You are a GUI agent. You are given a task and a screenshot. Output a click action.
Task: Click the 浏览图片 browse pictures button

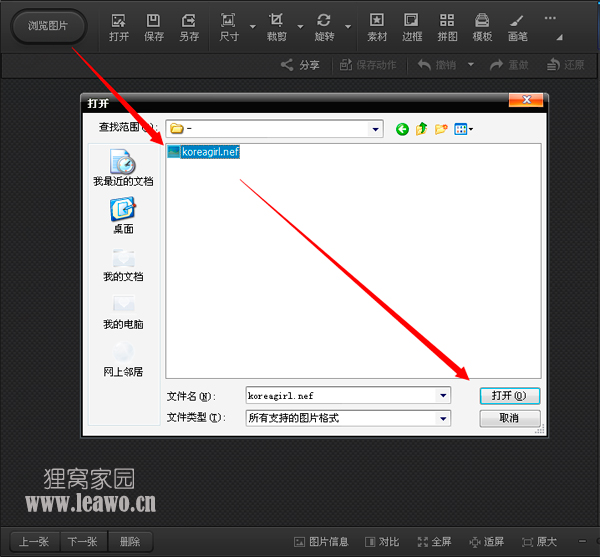[48, 26]
